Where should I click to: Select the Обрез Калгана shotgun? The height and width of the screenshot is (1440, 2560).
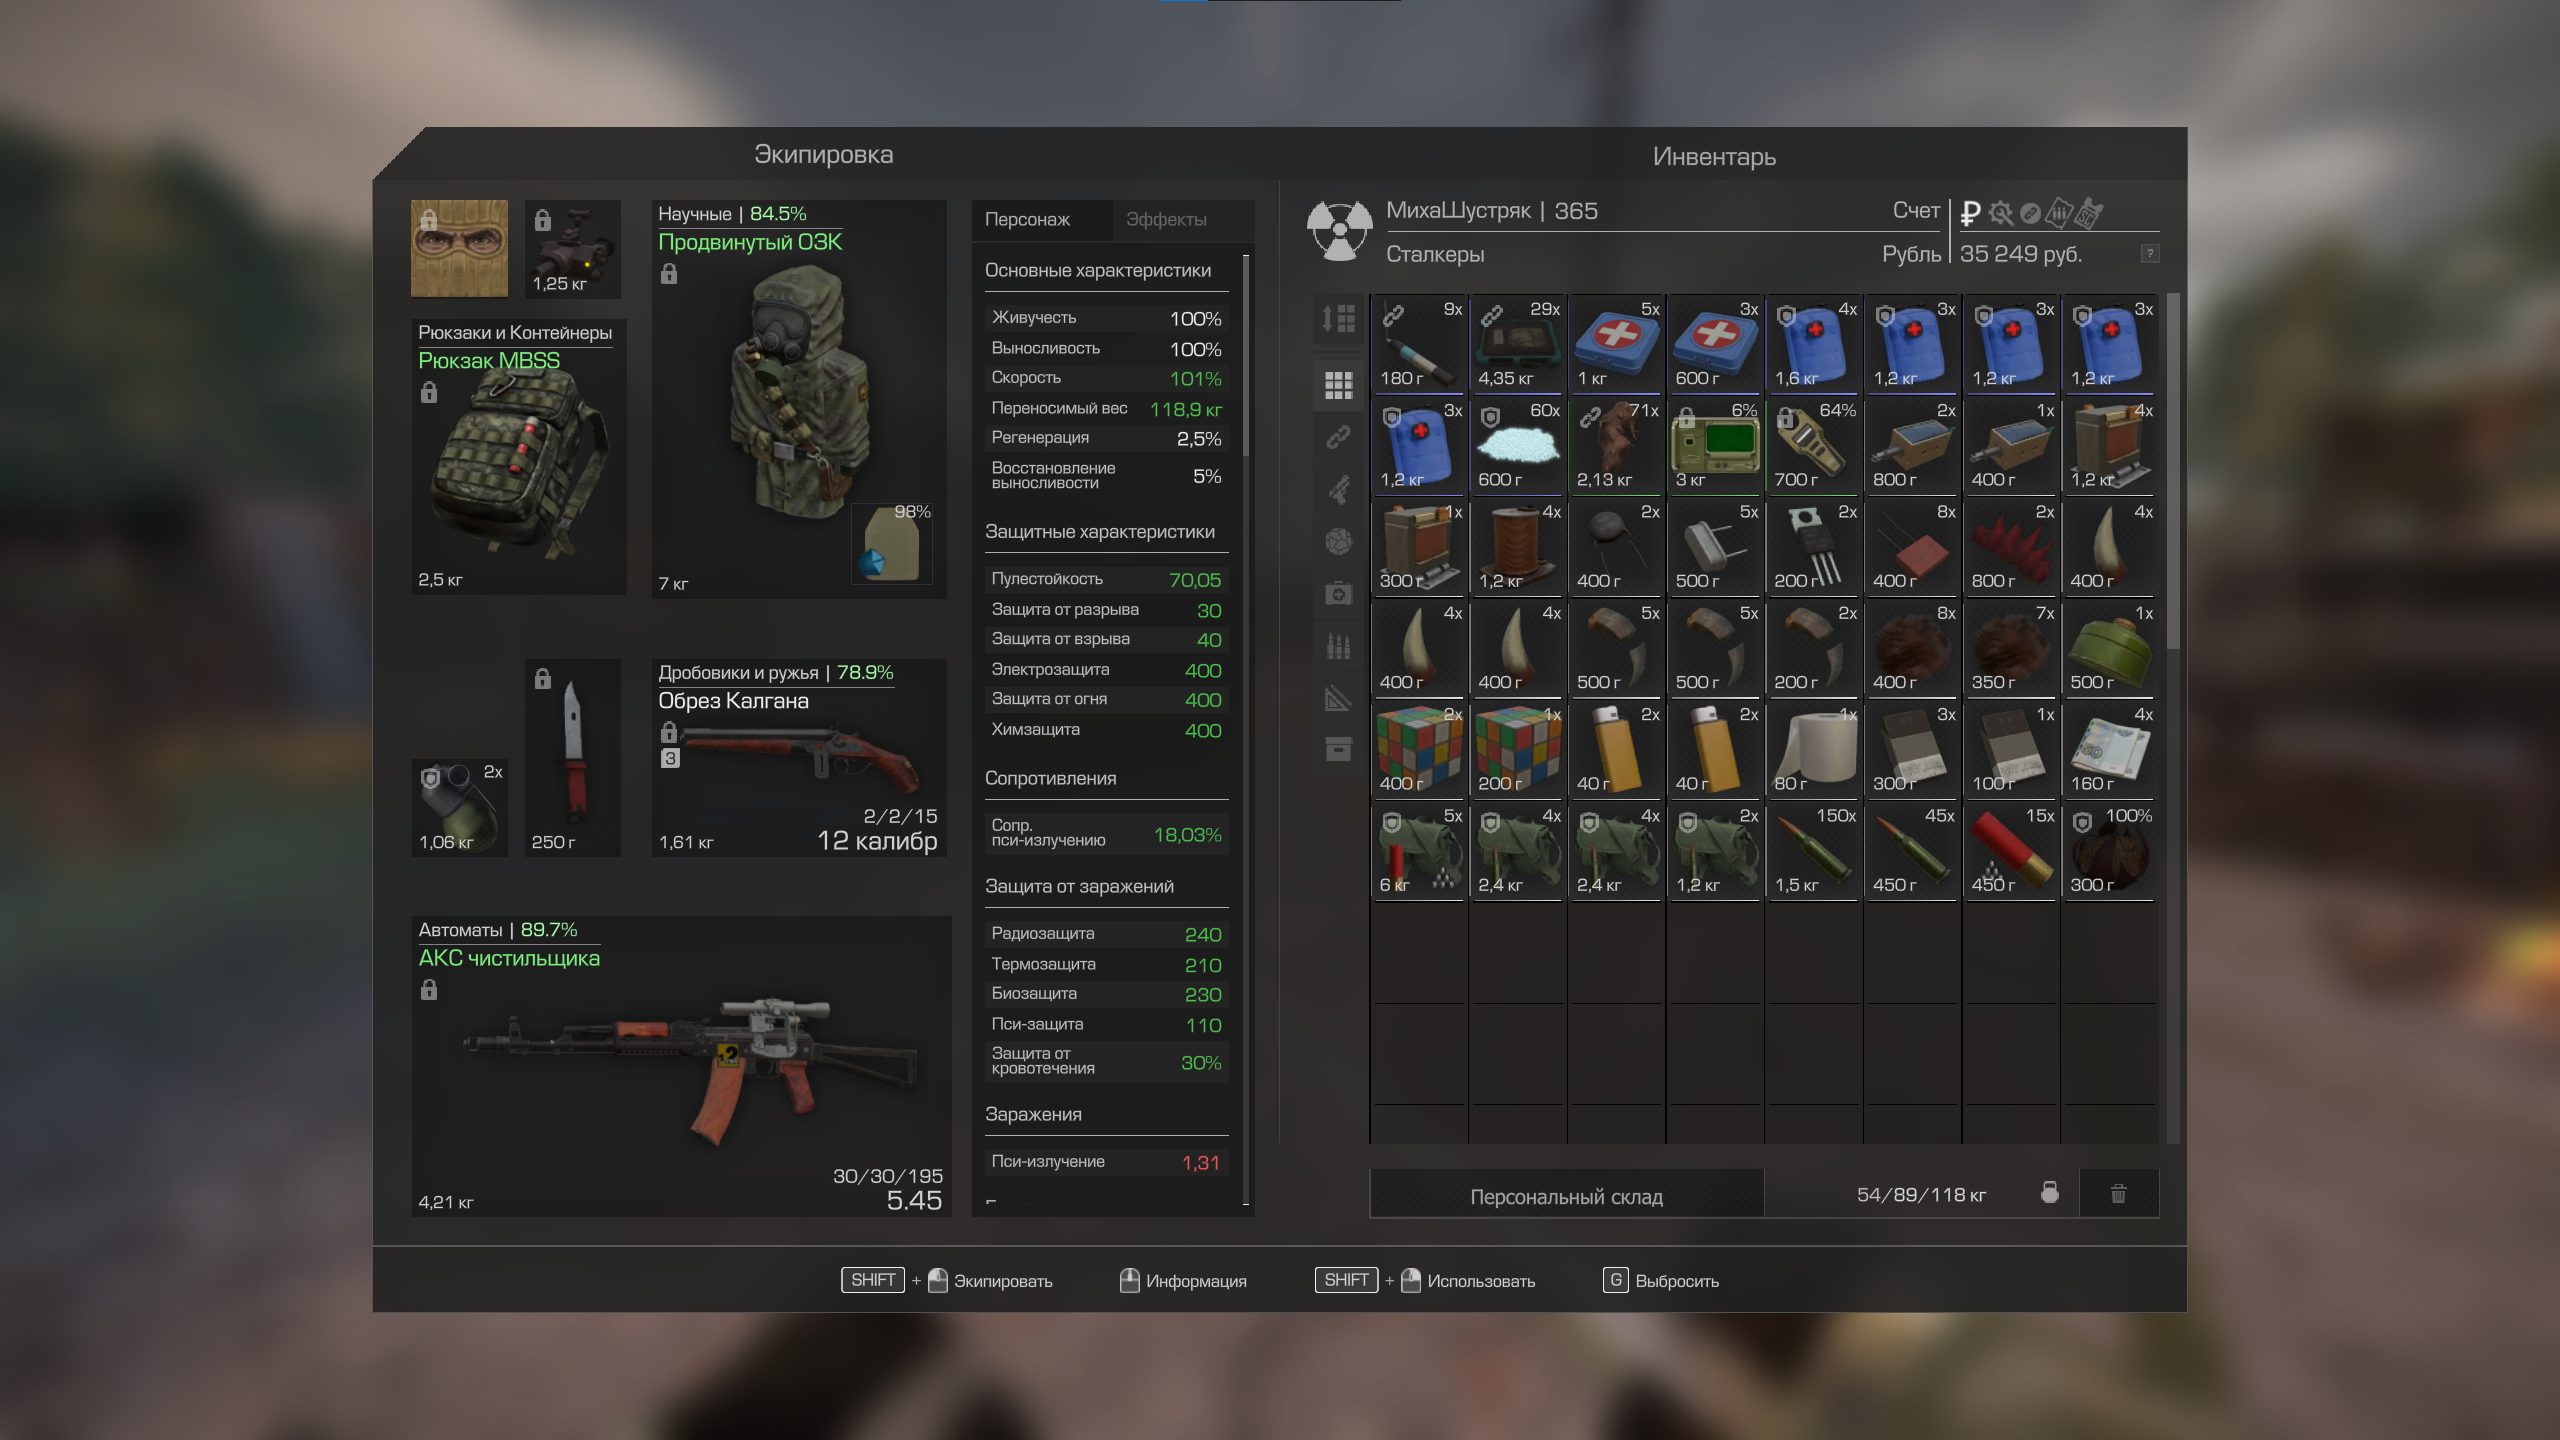(x=799, y=758)
